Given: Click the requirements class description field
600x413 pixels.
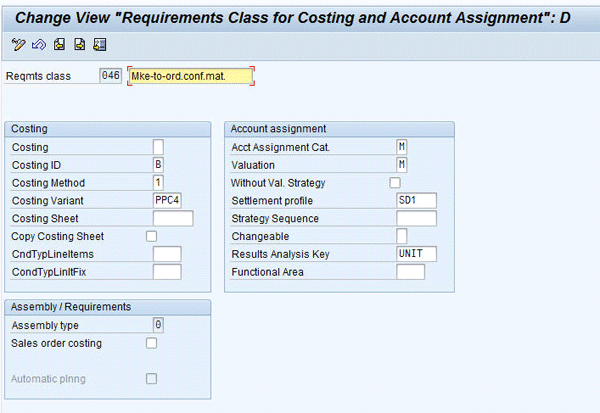Looking at the screenshot, I should coord(190,76).
